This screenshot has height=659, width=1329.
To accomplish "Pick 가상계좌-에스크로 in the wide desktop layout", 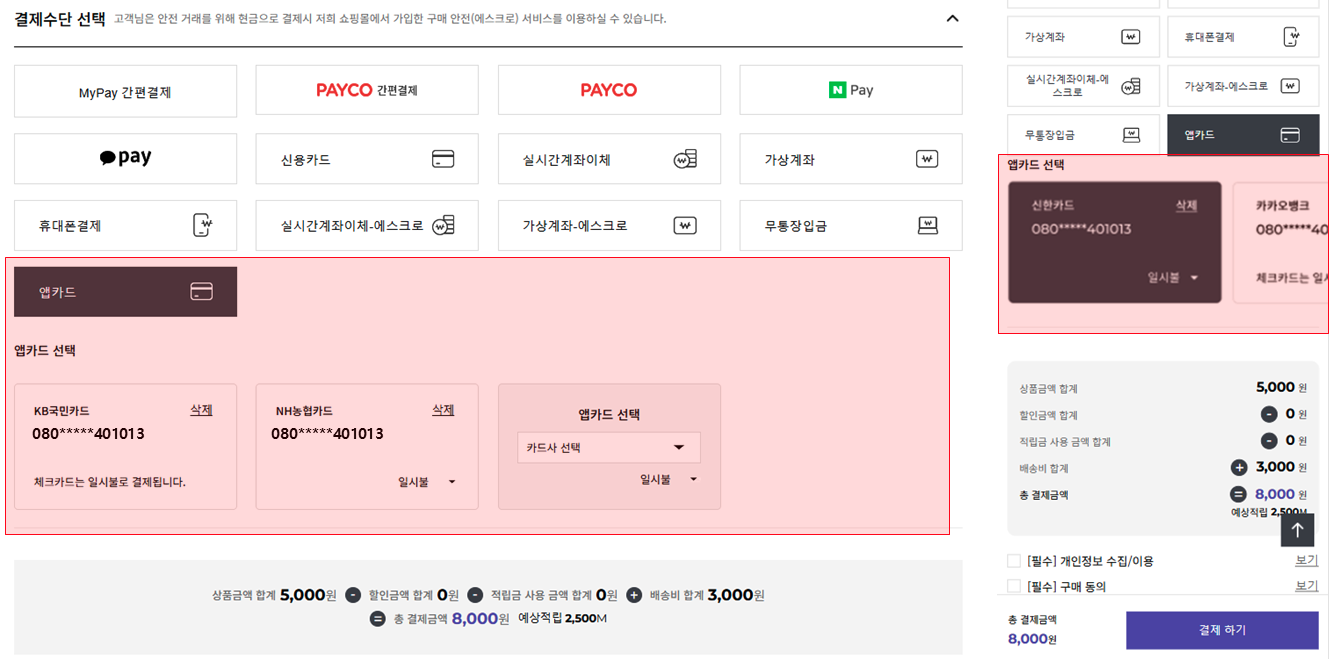I will click(x=609, y=225).
